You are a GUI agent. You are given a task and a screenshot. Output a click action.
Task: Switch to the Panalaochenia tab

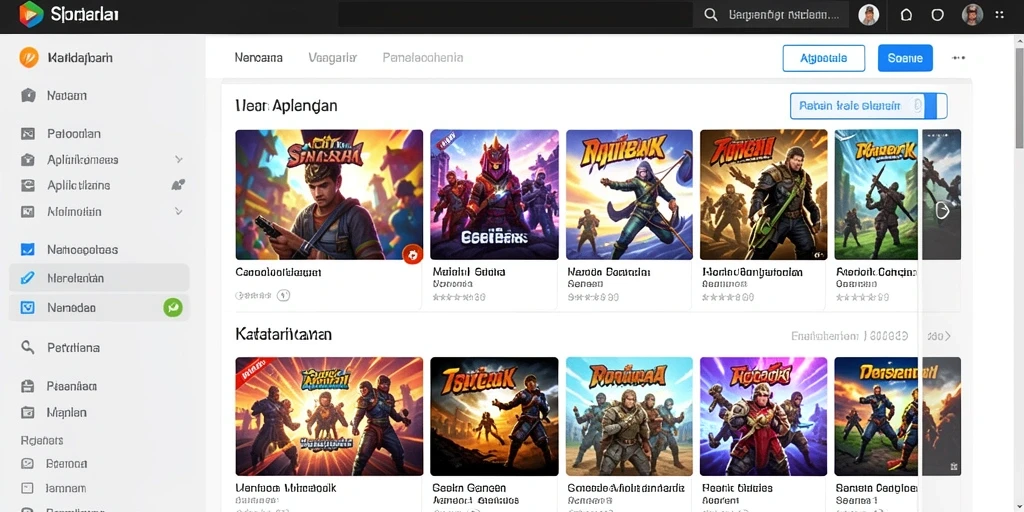tap(423, 57)
